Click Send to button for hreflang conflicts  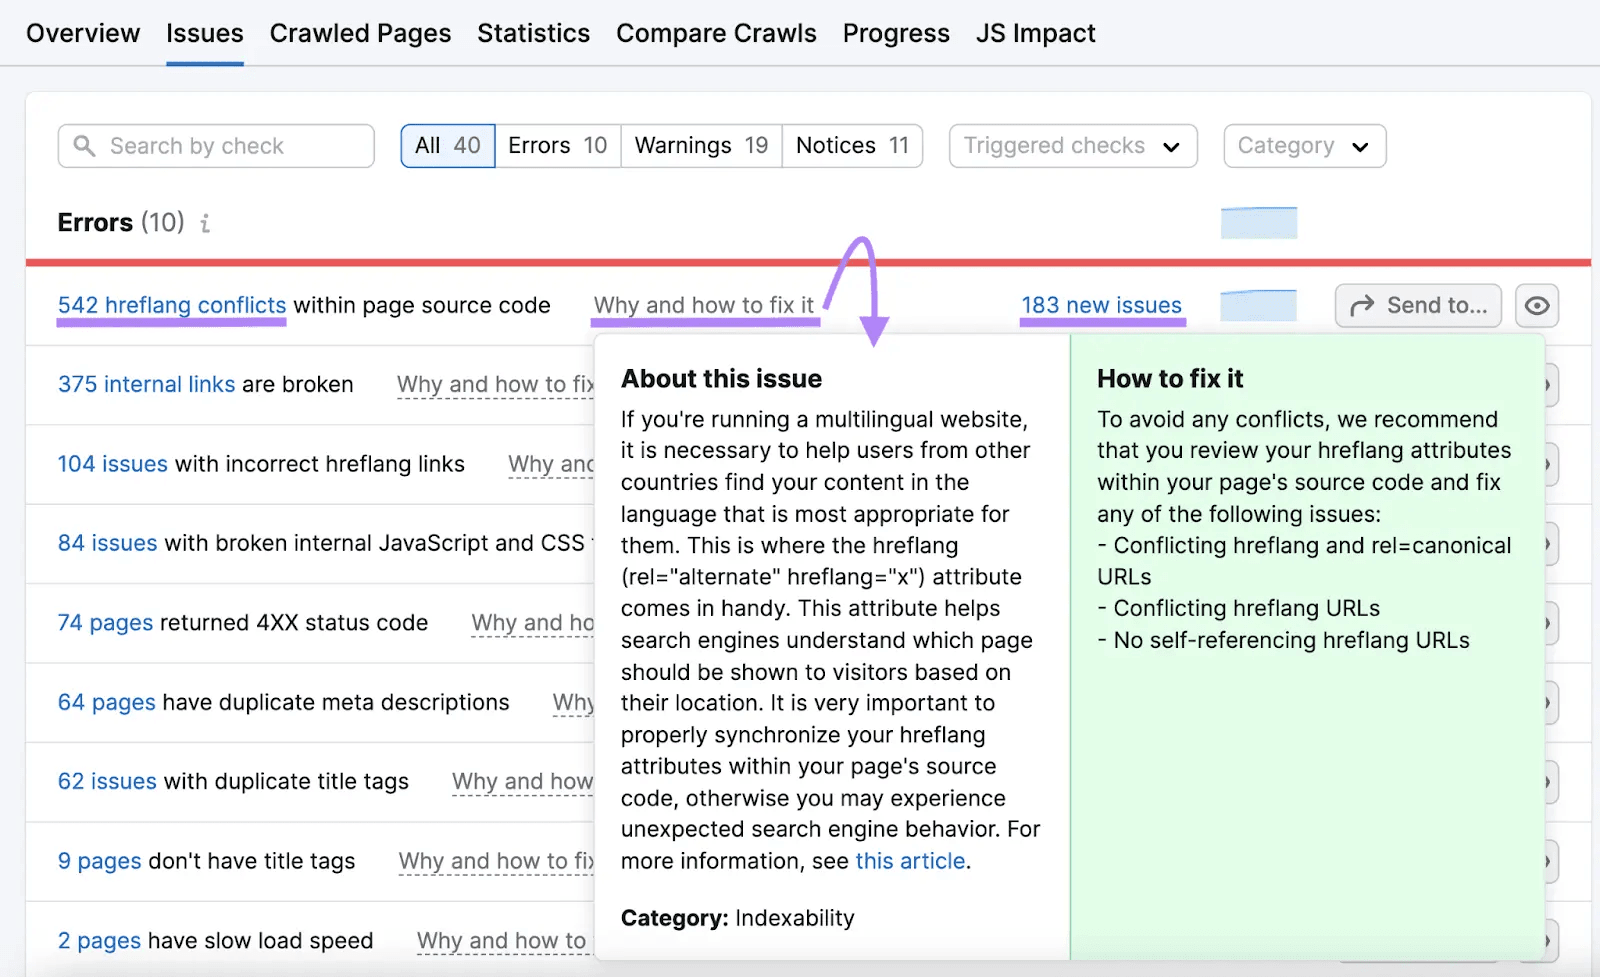1418,306
